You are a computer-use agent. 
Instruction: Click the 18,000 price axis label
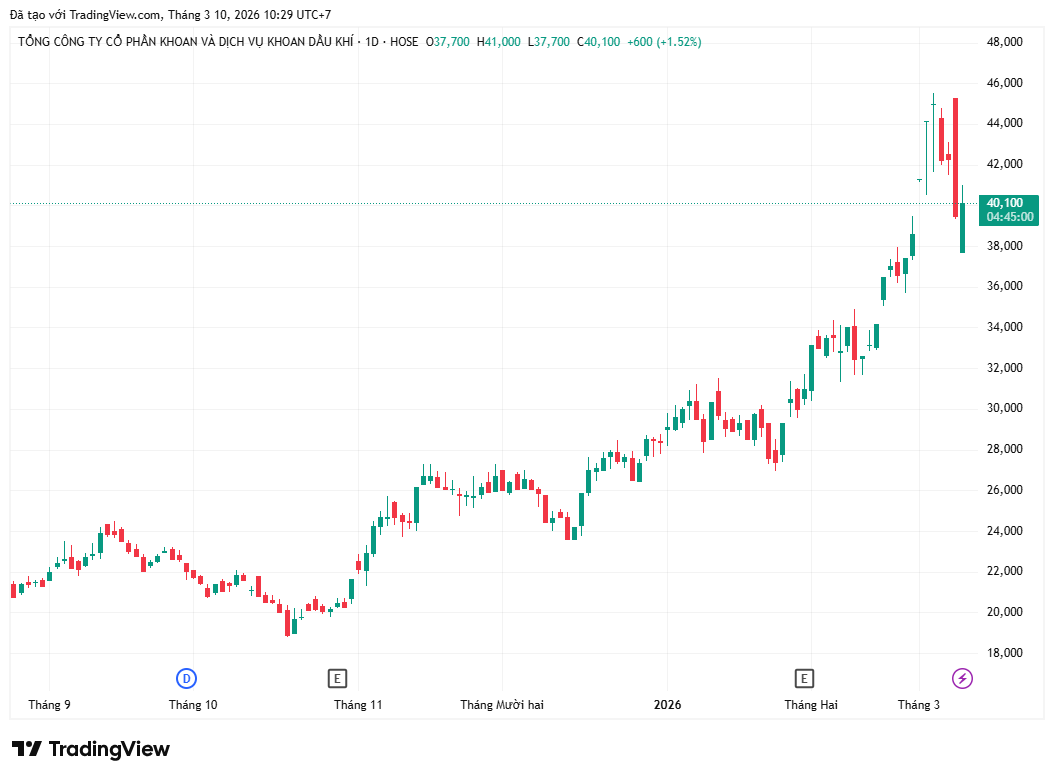(x=1004, y=653)
